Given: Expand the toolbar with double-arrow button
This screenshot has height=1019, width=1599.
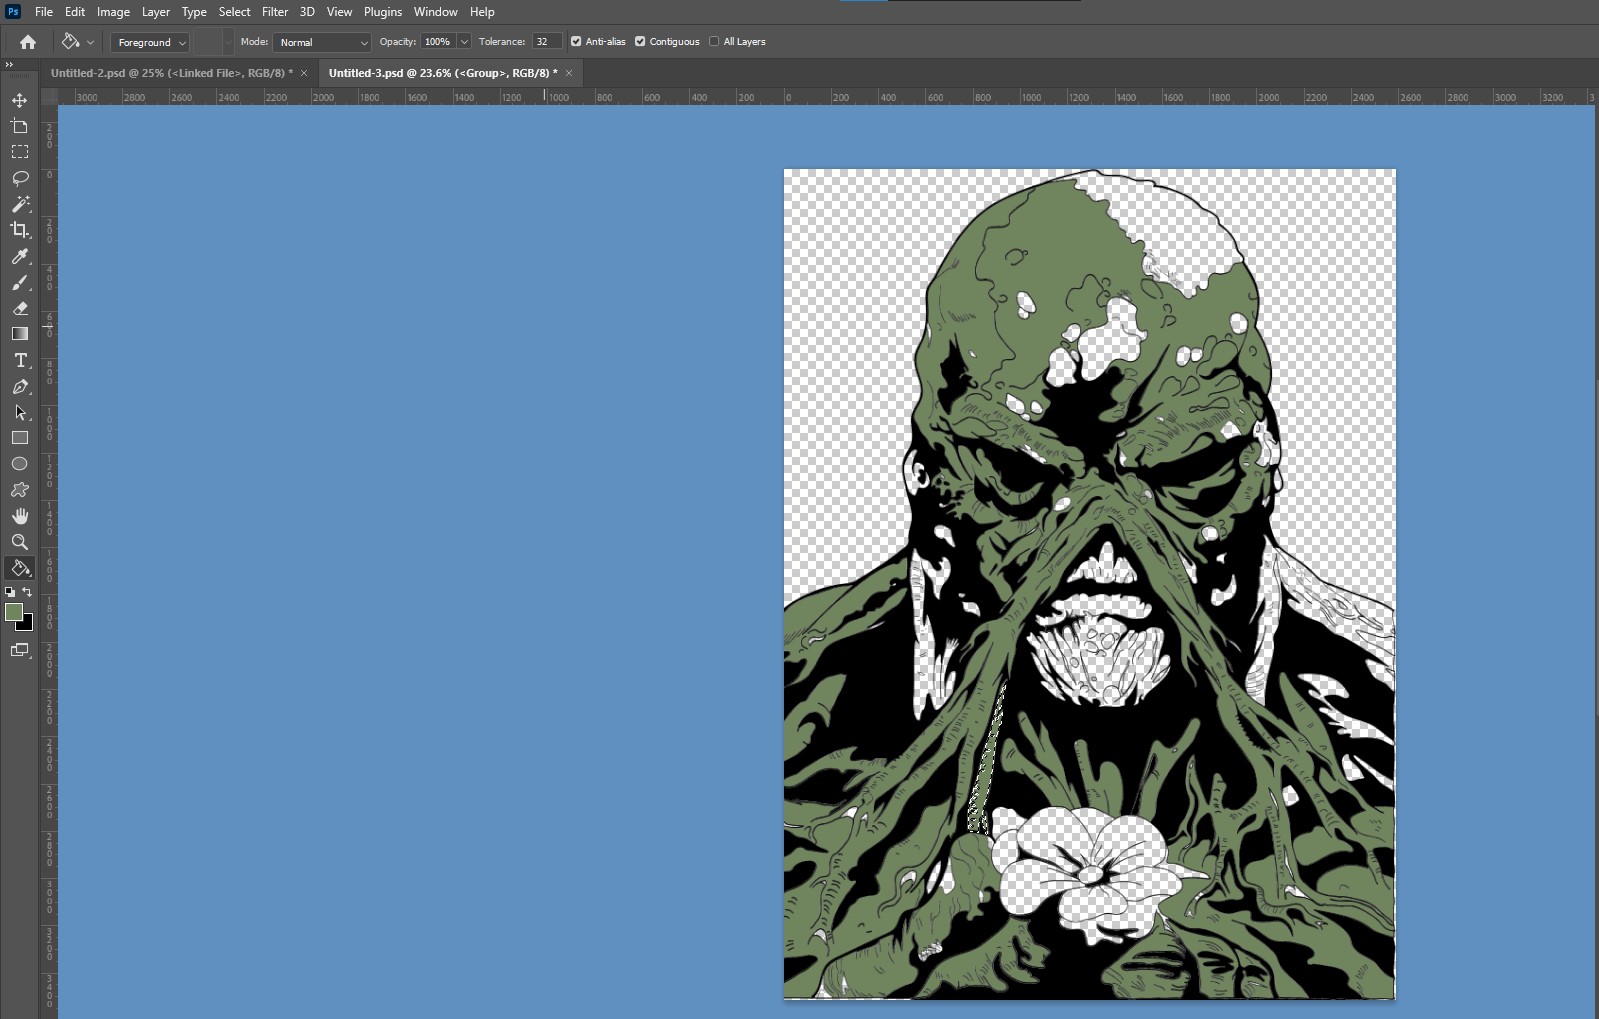Looking at the screenshot, I should click(x=9, y=65).
